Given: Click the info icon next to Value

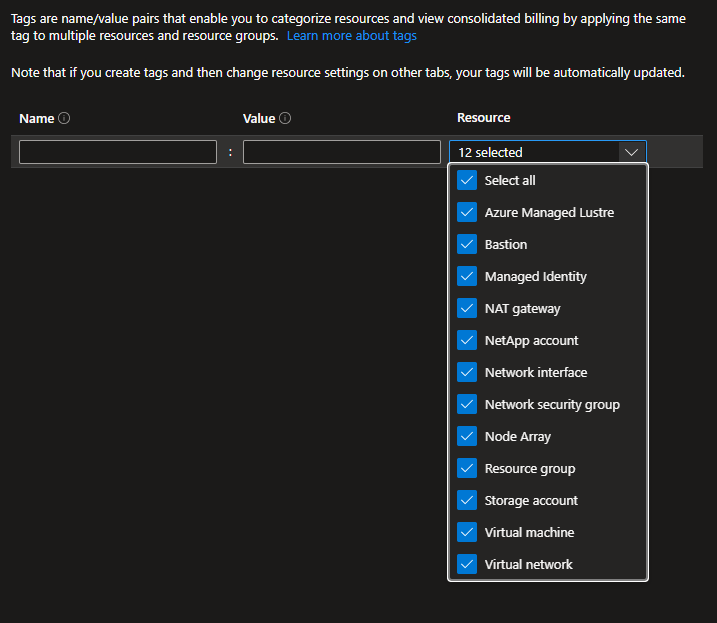Looking at the screenshot, I should coord(285,118).
